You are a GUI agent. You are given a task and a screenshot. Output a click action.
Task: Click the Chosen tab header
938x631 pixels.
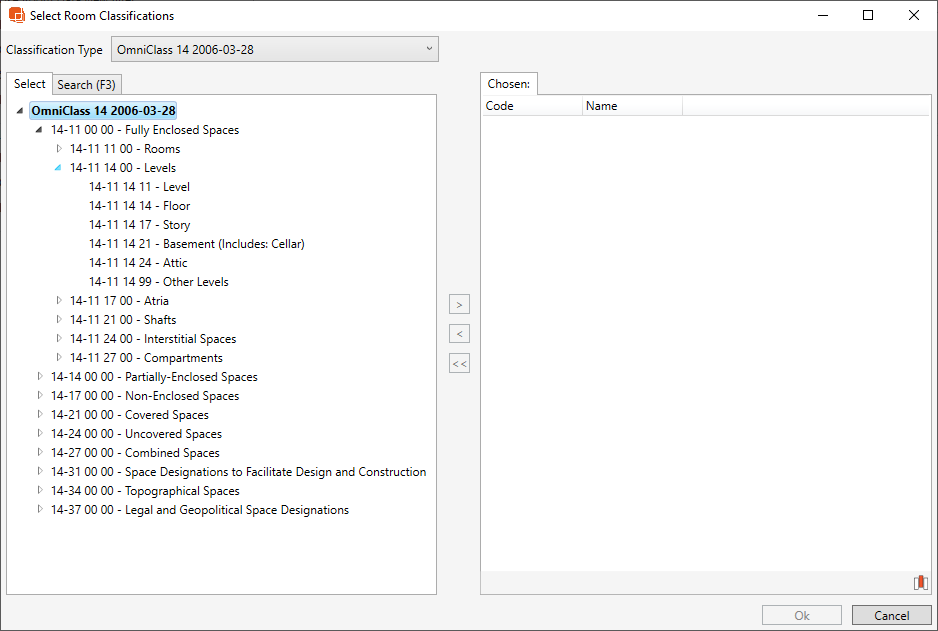pyautogui.click(x=509, y=84)
